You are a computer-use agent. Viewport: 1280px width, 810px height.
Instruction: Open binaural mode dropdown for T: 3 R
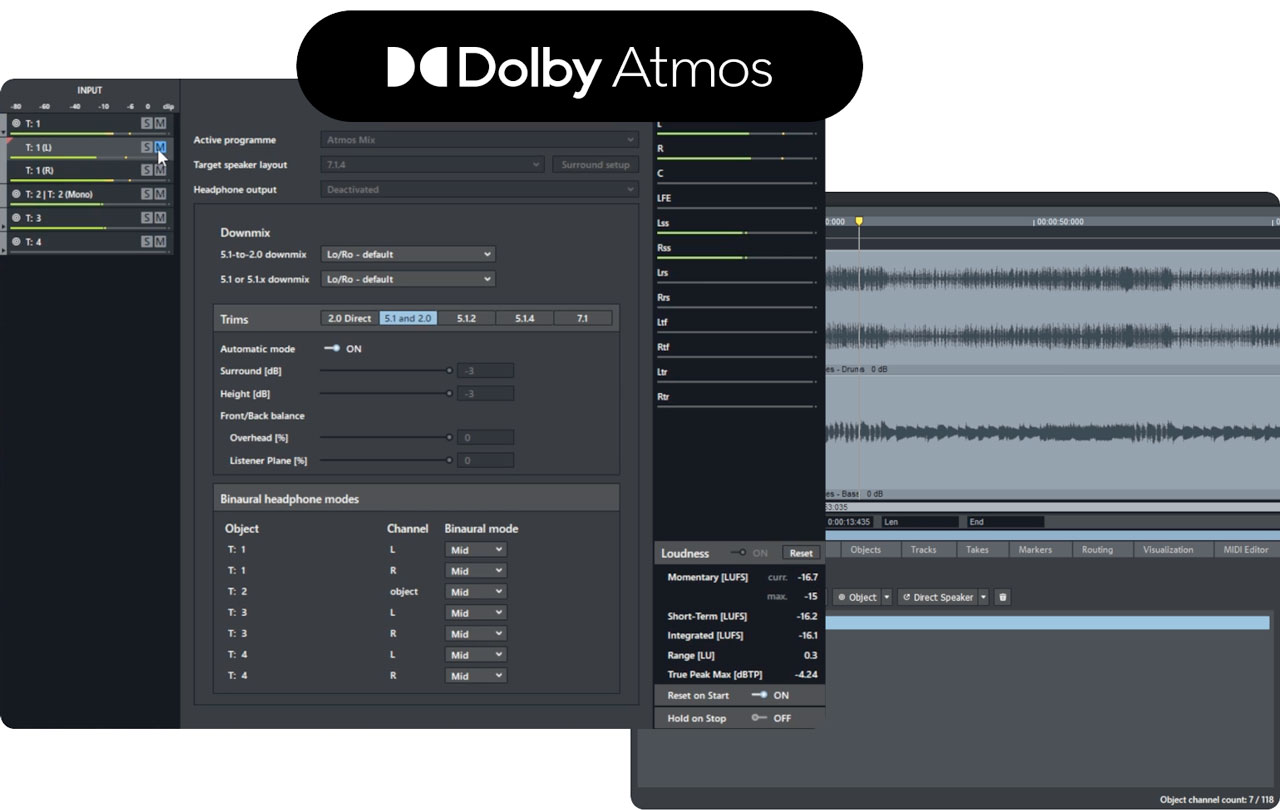click(476, 634)
